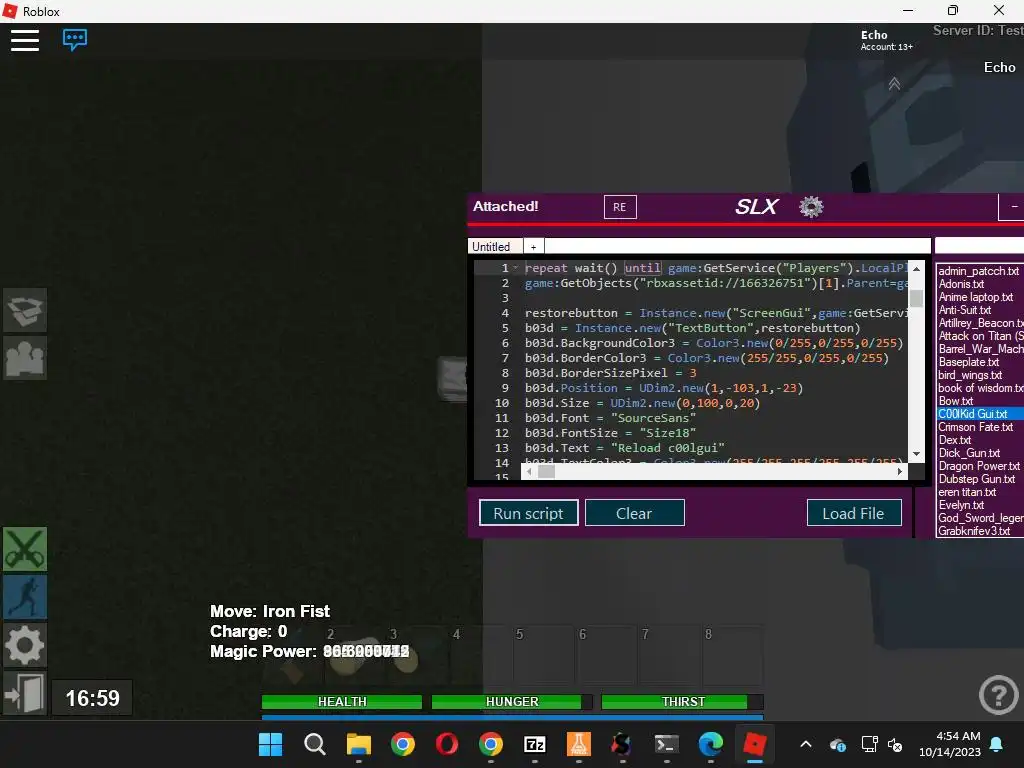Click the THIRST bar
Image resolution: width=1024 pixels, height=768 pixels.
click(682, 702)
